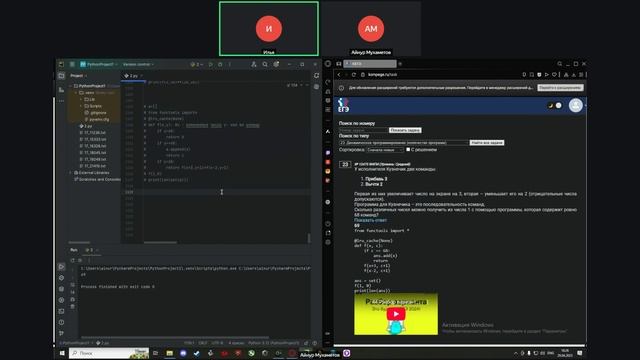Open the user profile avatar
Viewport: 640px width, 360px height.
(x=576, y=105)
